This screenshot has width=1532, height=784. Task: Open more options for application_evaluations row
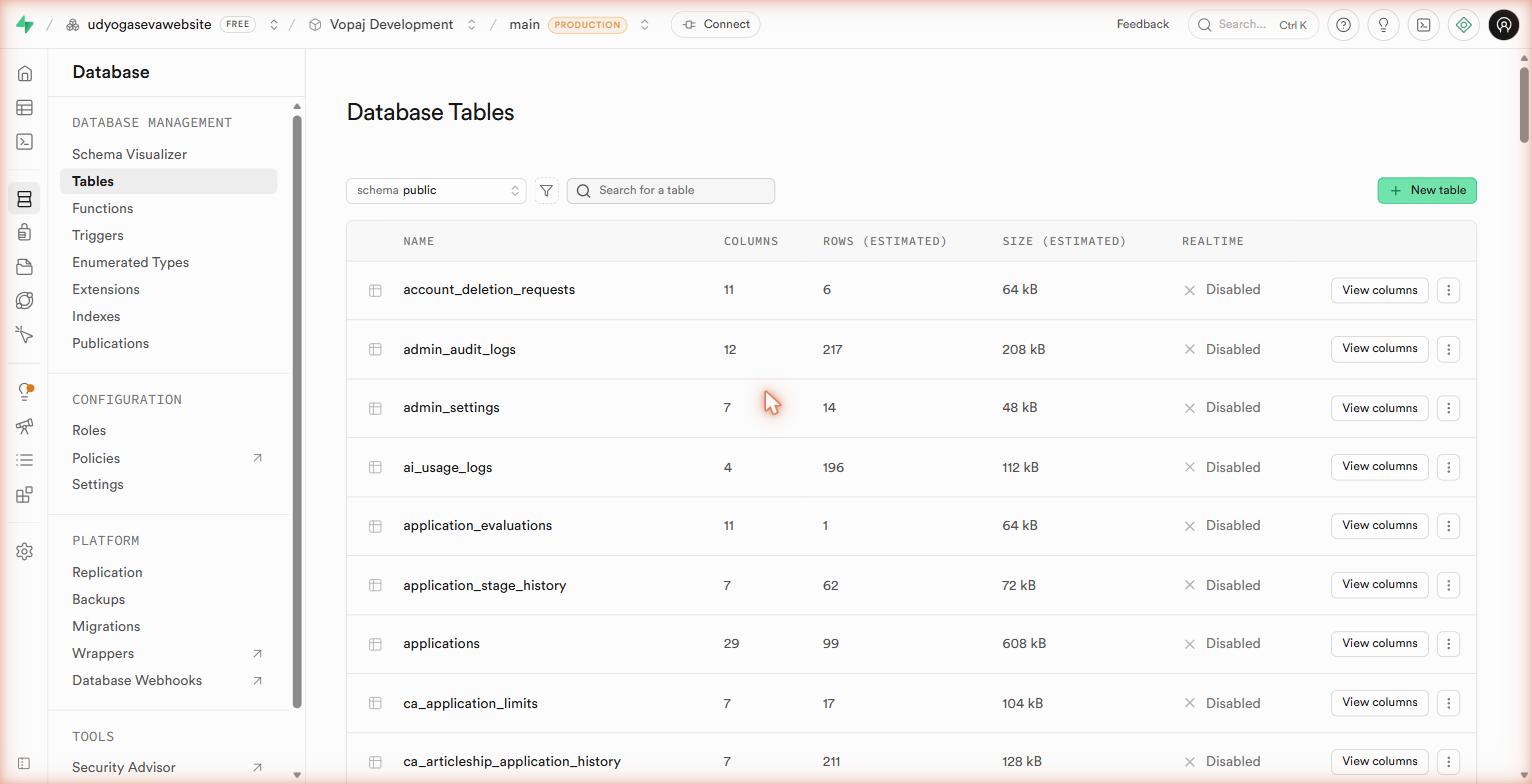pos(1448,526)
